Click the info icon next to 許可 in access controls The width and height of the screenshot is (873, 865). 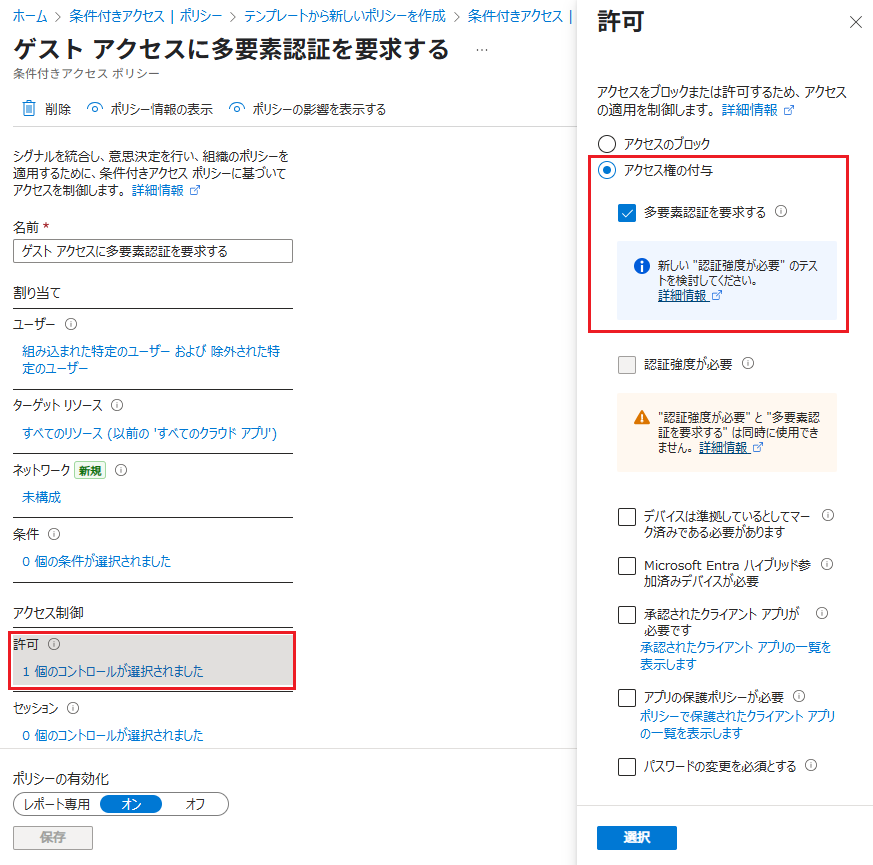click(54, 644)
